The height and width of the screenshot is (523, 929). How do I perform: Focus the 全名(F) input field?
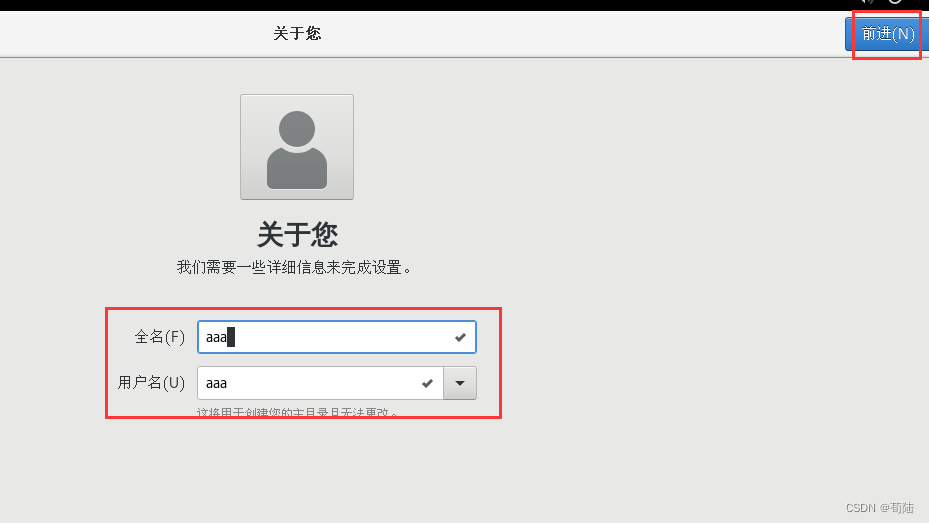click(x=337, y=337)
